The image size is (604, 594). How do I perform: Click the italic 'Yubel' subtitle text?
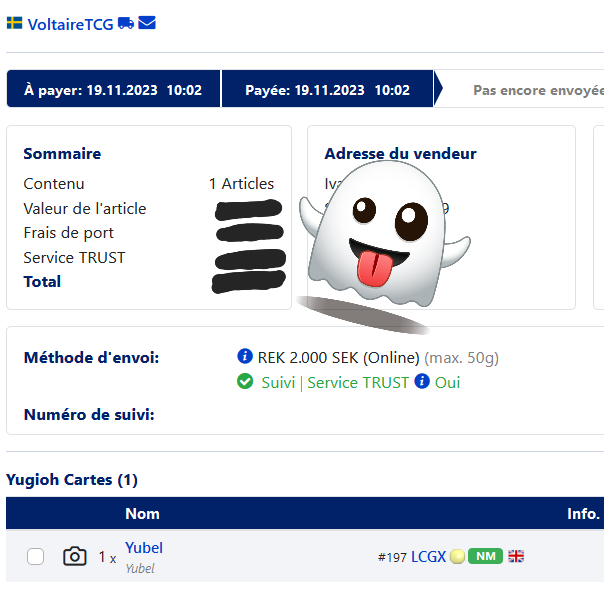point(140,569)
